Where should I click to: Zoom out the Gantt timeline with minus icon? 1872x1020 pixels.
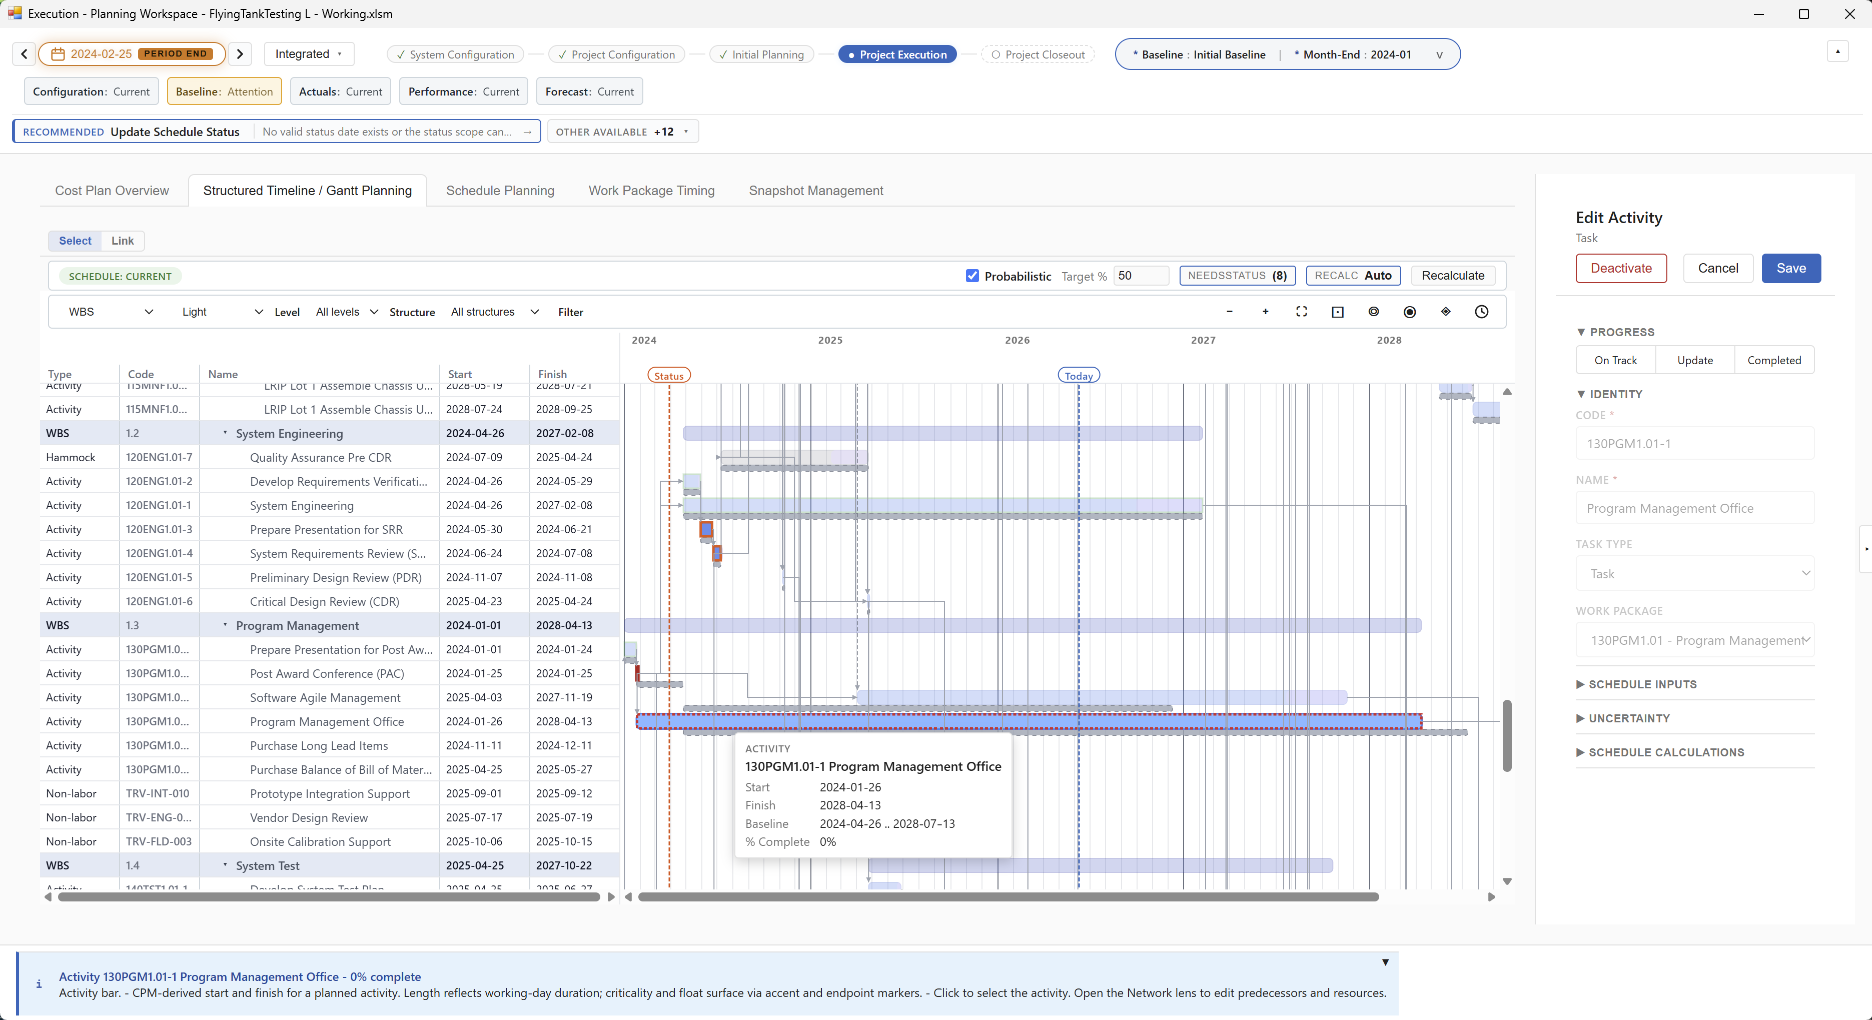(x=1229, y=312)
